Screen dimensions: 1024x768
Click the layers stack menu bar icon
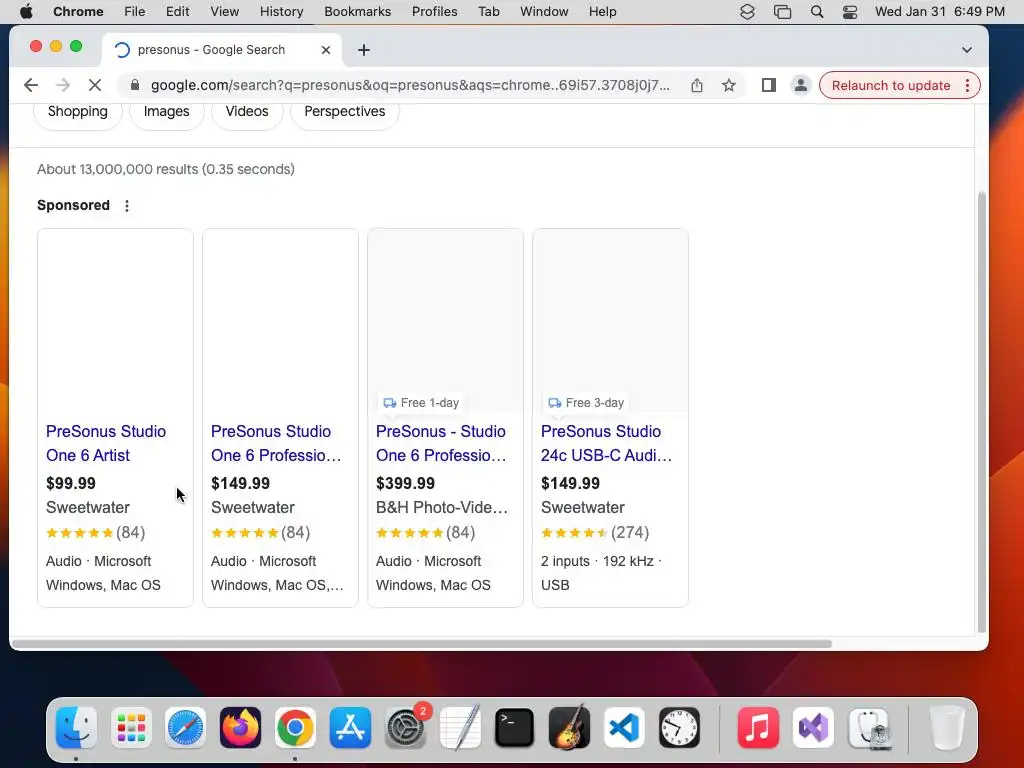(747, 12)
